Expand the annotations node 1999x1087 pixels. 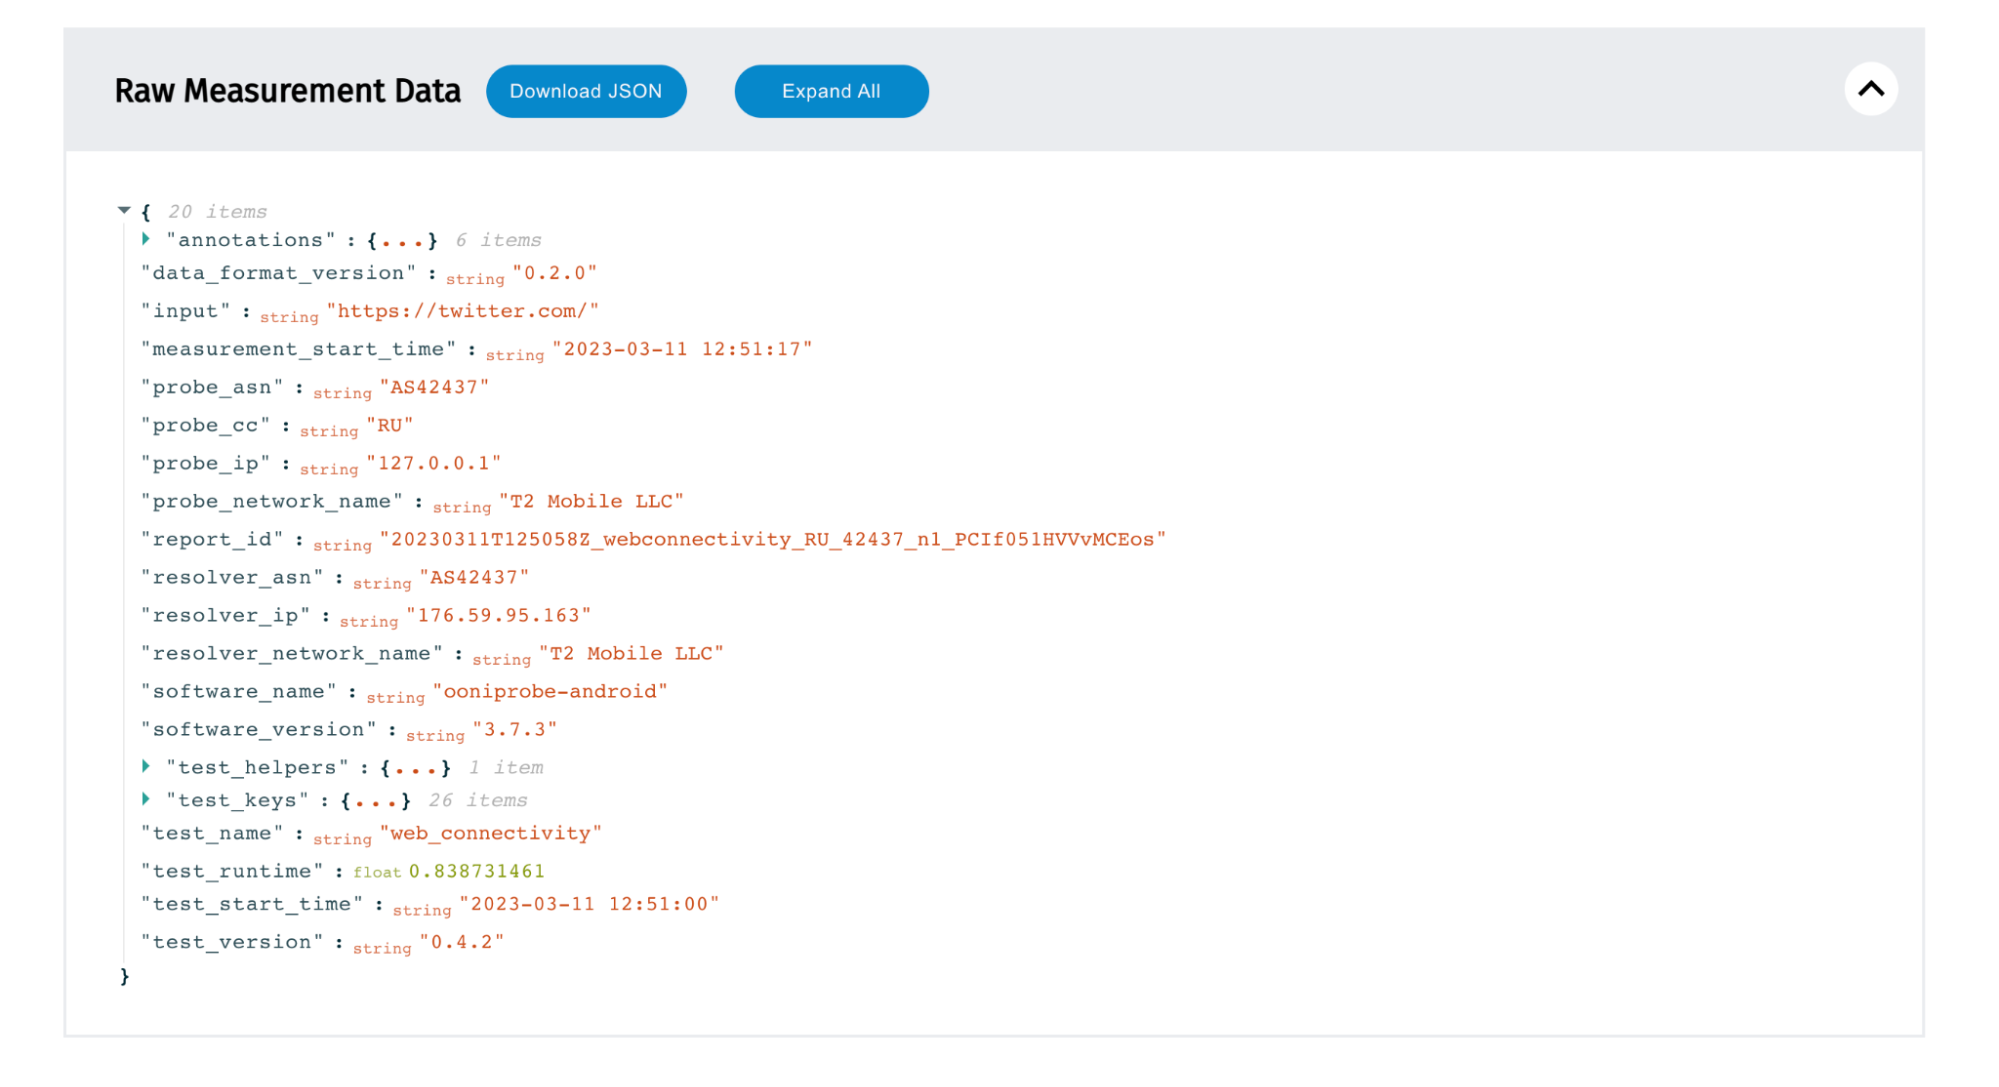(x=146, y=239)
